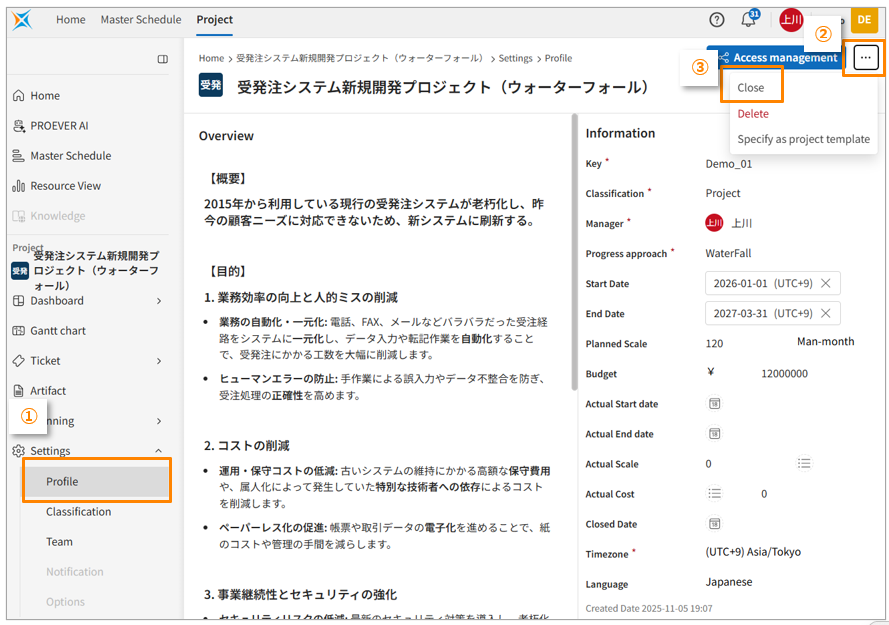
Task: Click the help question mark icon
Action: pos(716,20)
